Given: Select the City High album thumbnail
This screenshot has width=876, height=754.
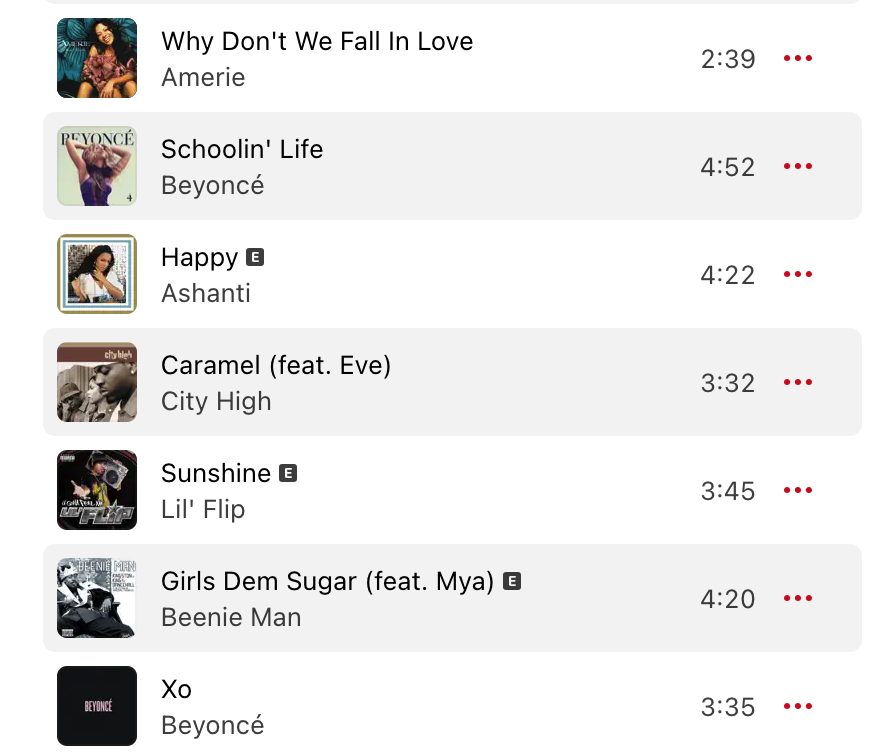Looking at the screenshot, I should click(x=97, y=382).
